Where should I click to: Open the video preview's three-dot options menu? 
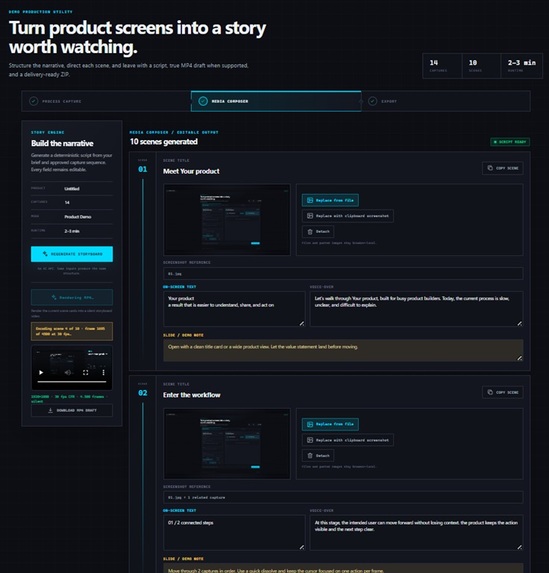pyautogui.click(x=103, y=372)
